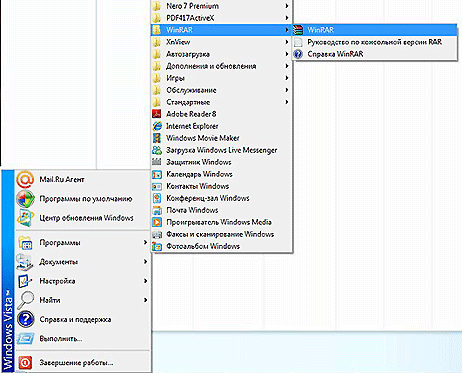Screen dimensions: 462x373
Task: Click the Документы menu icon
Action: point(25,262)
